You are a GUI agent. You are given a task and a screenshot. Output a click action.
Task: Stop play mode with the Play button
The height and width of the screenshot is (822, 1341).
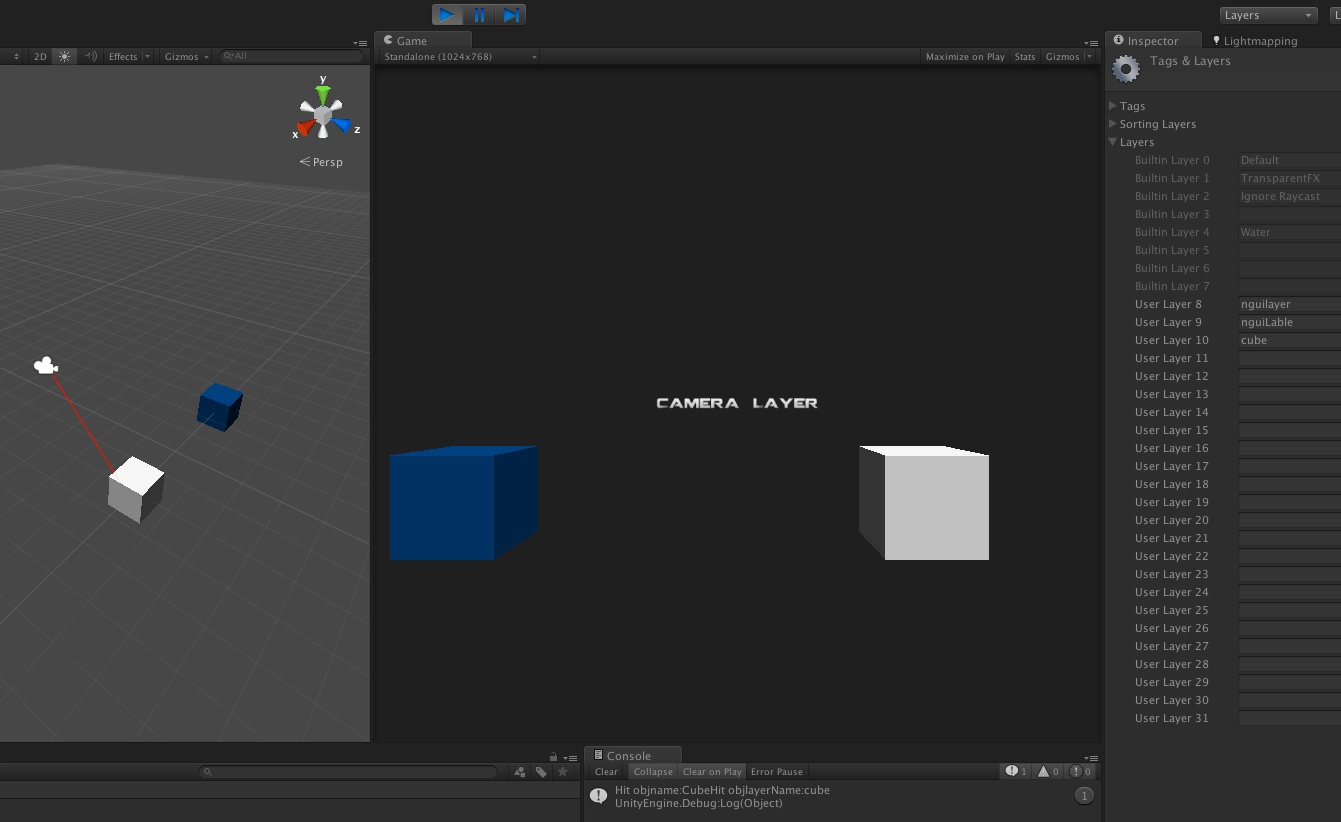[x=447, y=14]
